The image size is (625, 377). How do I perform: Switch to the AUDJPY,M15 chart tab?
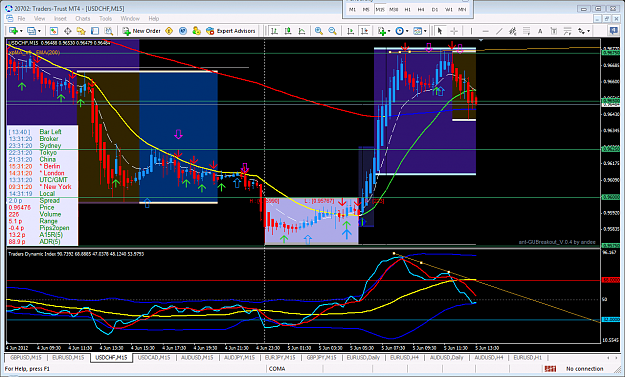[239, 357]
